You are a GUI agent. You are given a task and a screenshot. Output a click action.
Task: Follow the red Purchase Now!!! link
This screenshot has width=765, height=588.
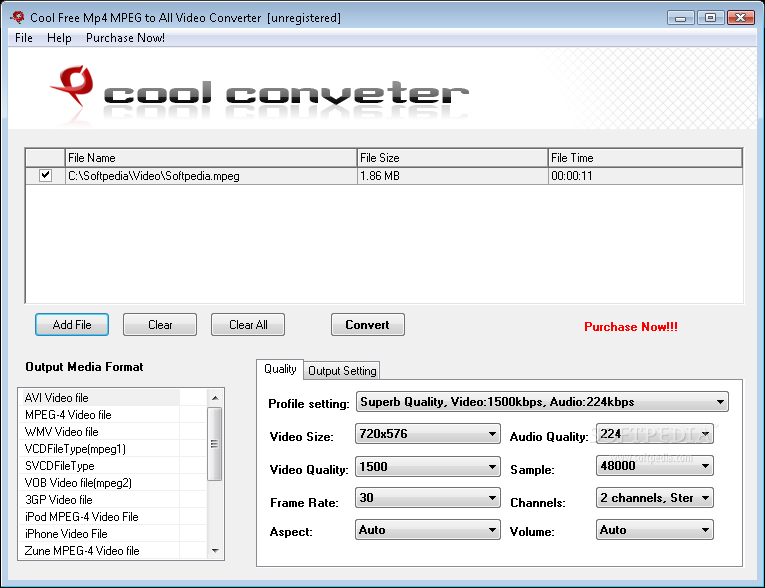[631, 326]
